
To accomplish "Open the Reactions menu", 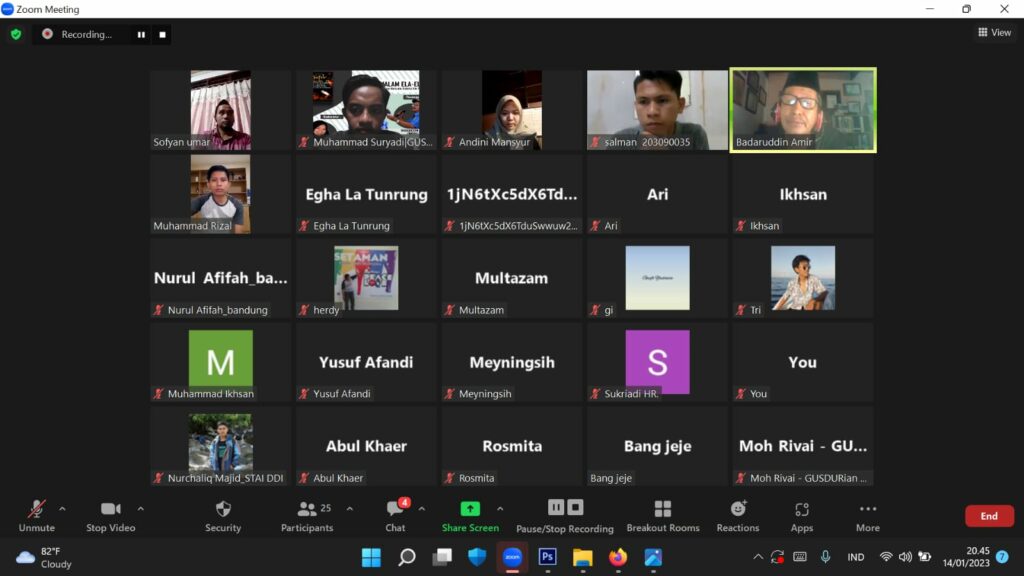I will [x=738, y=514].
